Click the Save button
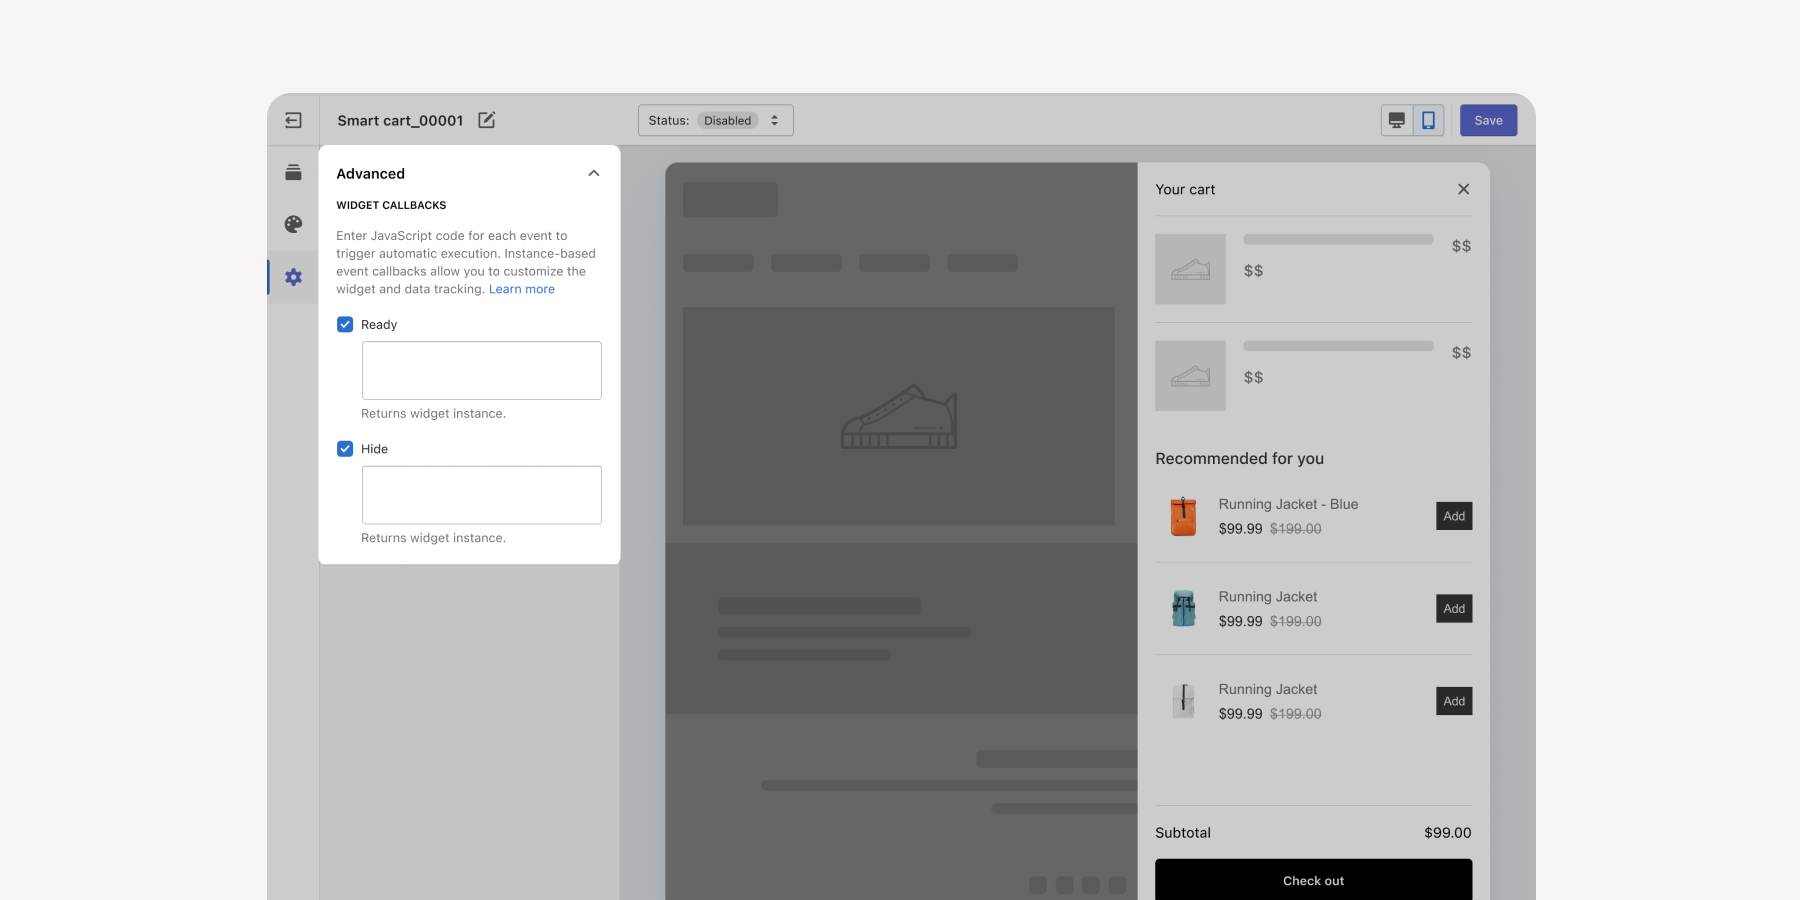This screenshot has height=900, width=1800. [1488, 120]
